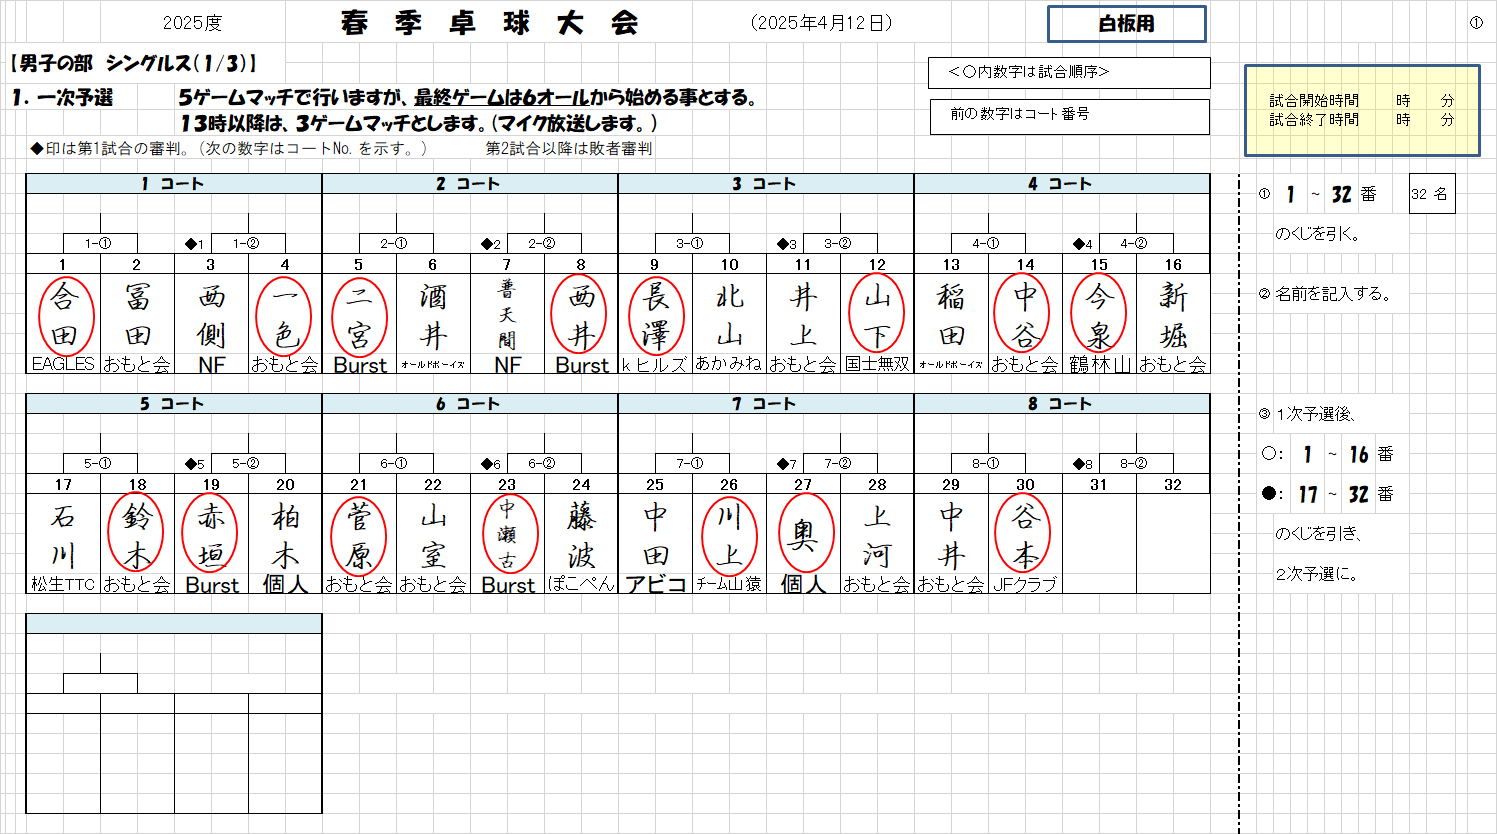The width and height of the screenshot is (1497, 834).
Task: Select player name 一色 in slot 4
Action: 286,315
